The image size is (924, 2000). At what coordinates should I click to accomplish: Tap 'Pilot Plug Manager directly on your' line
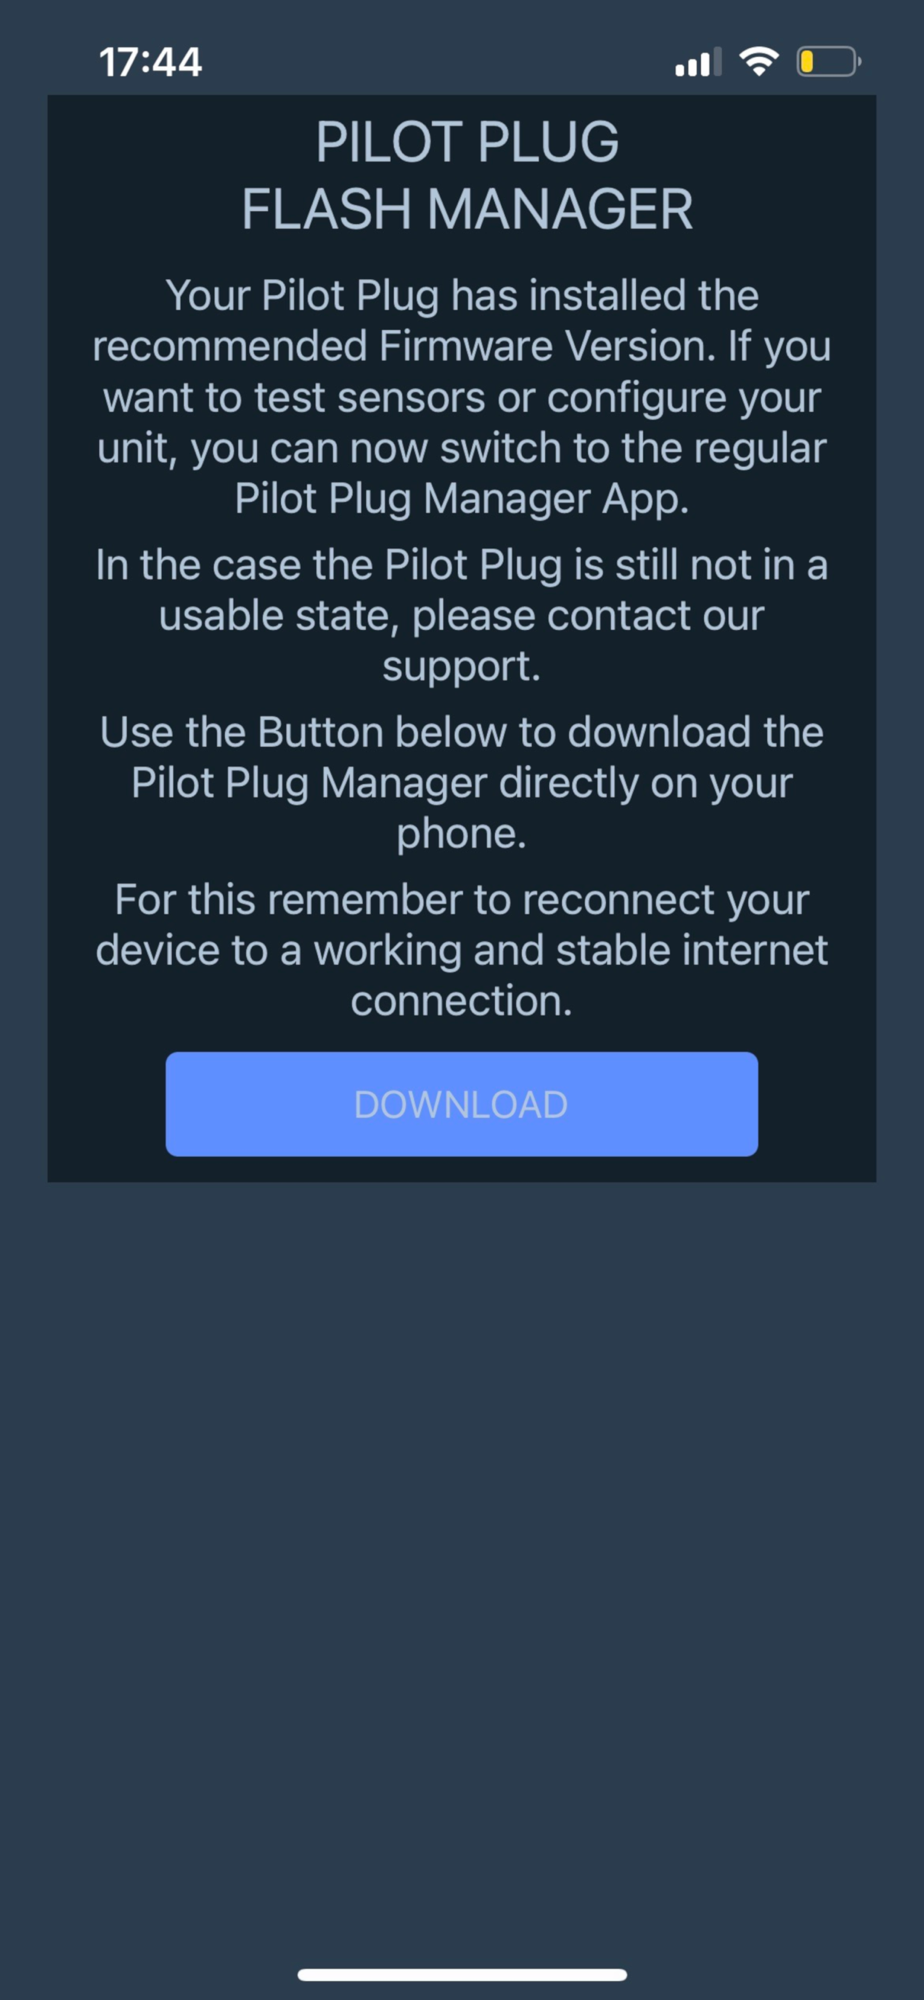coord(462,783)
